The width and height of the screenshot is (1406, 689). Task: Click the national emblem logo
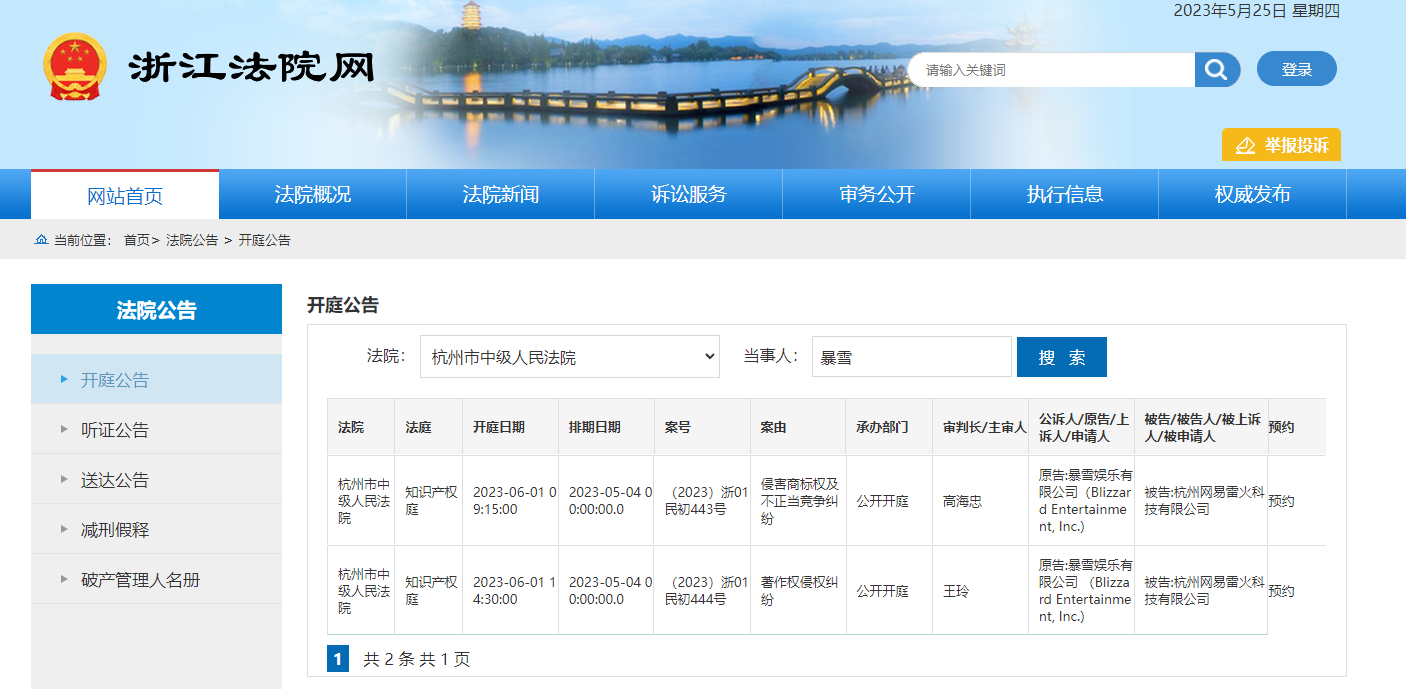pyautogui.click(x=74, y=67)
